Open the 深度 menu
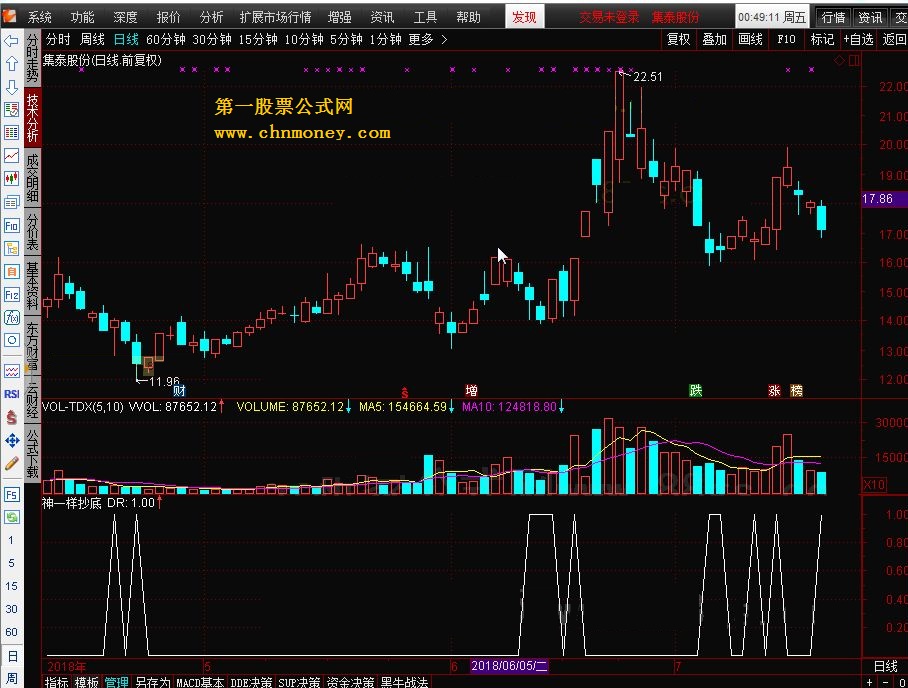This screenshot has height=688, width=908. tap(125, 17)
